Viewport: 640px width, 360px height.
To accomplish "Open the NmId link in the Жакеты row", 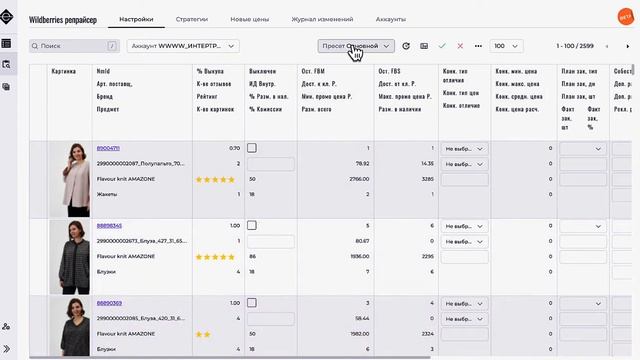I will [x=108, y=148].
